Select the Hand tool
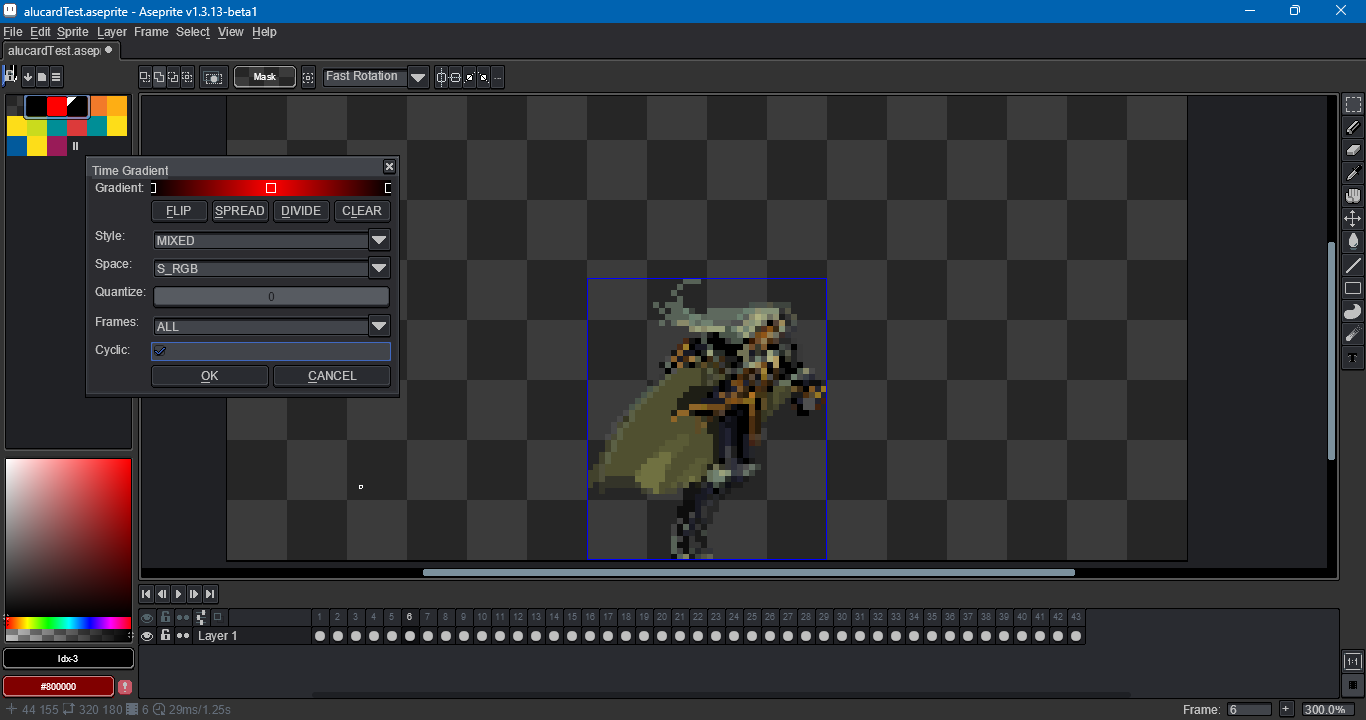The height and width of the screenshot is (720, 1366). tap(1353, 196)
